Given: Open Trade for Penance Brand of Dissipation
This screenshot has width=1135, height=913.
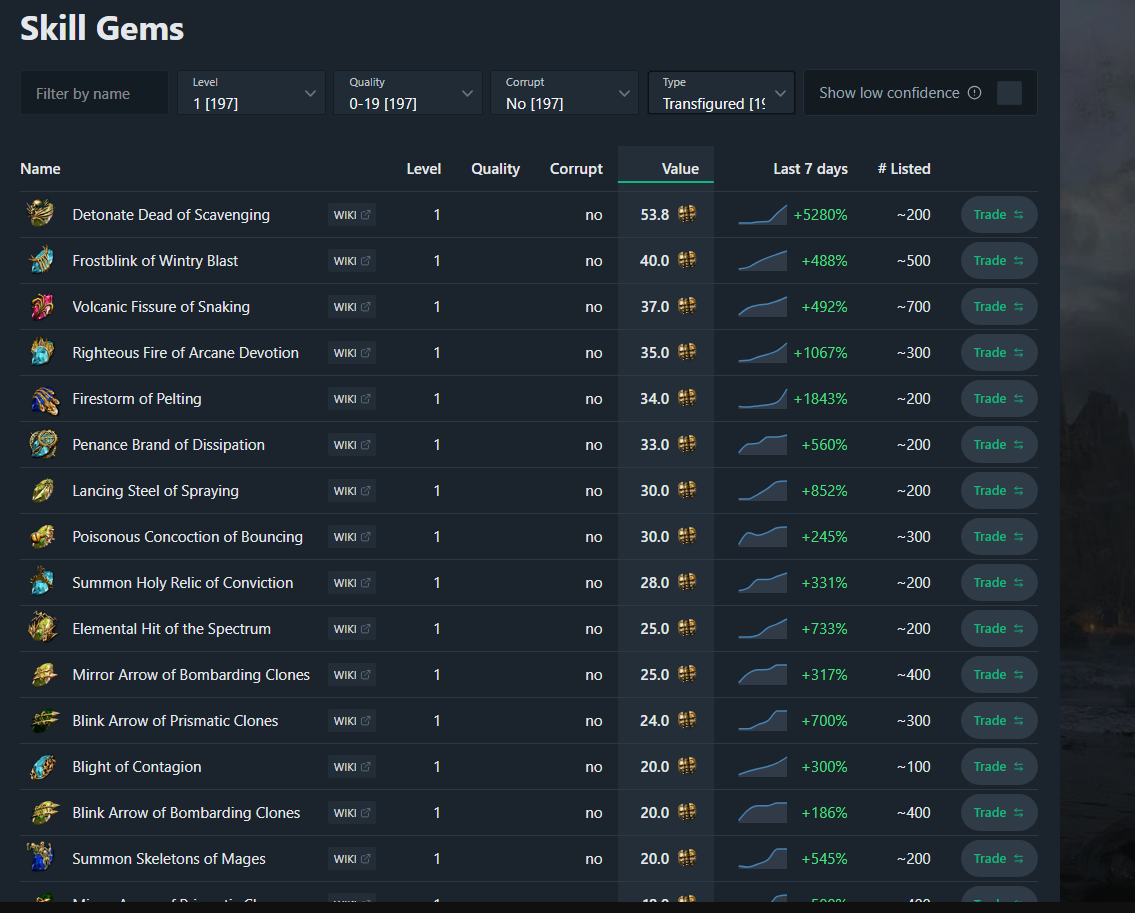Looking at the screenshot, I should tap(999, 445).
